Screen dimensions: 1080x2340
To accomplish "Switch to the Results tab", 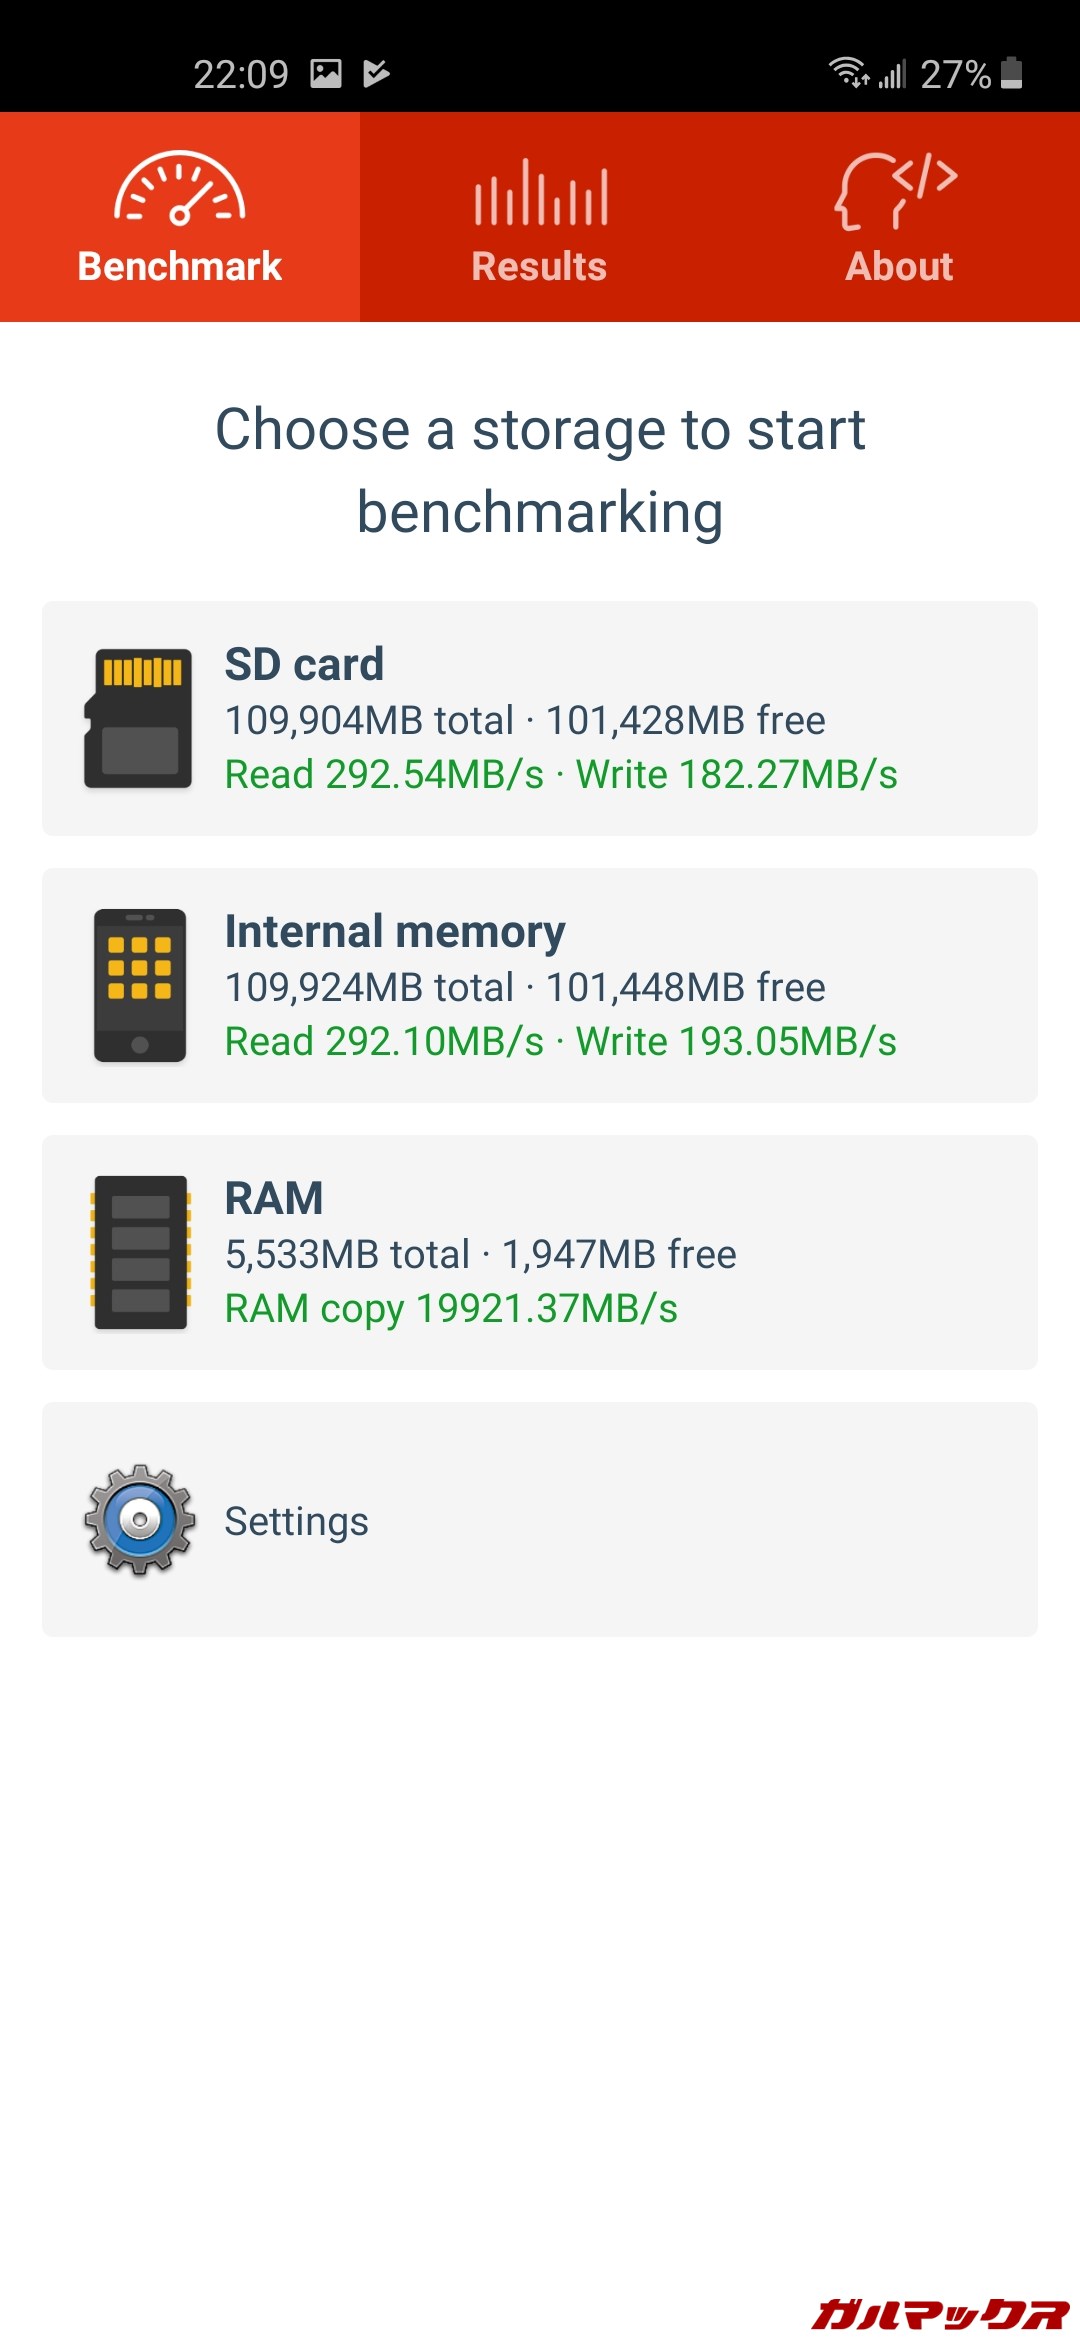I will tap(539, 220).
